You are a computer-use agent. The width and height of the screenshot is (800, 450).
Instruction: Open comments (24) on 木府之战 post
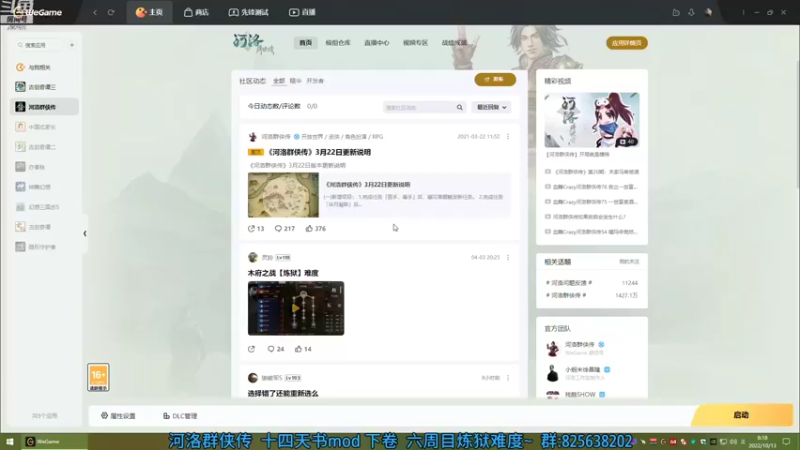[x=276, y=349]
